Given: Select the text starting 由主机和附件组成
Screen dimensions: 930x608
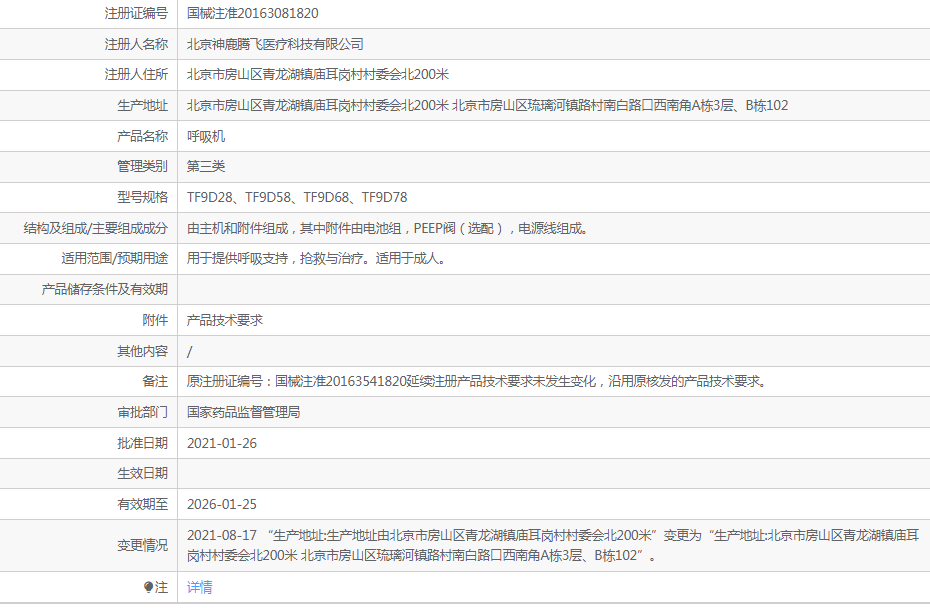Looking at the screenshot, I should 388,228.
